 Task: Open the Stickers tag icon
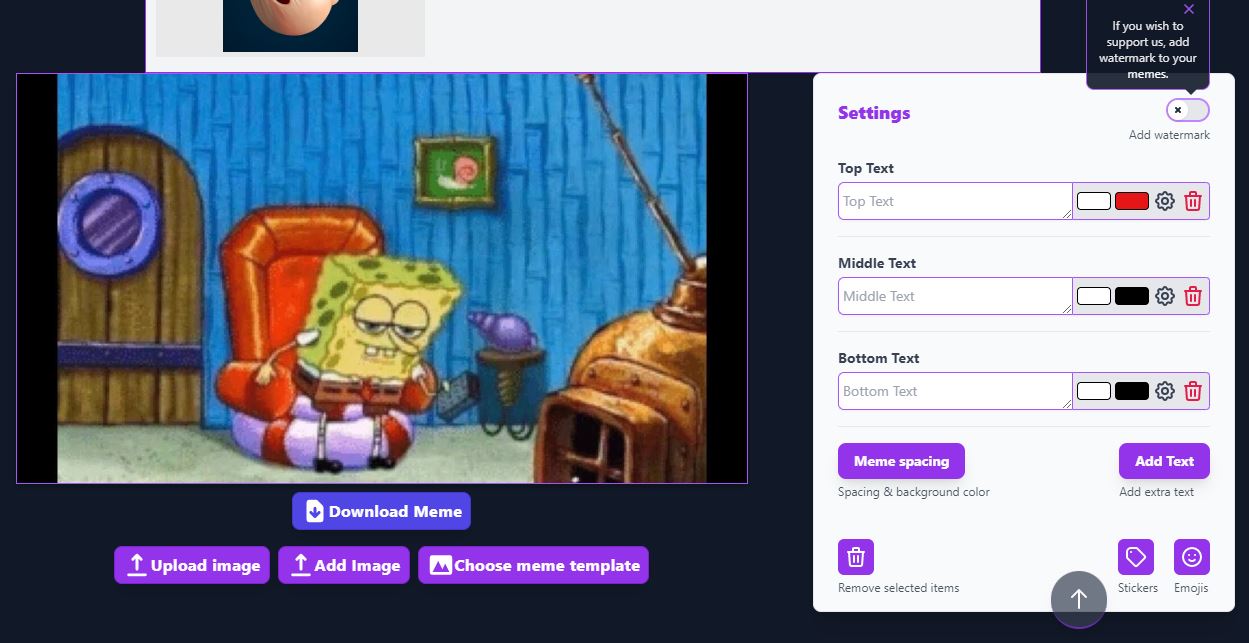(1136, 557)
